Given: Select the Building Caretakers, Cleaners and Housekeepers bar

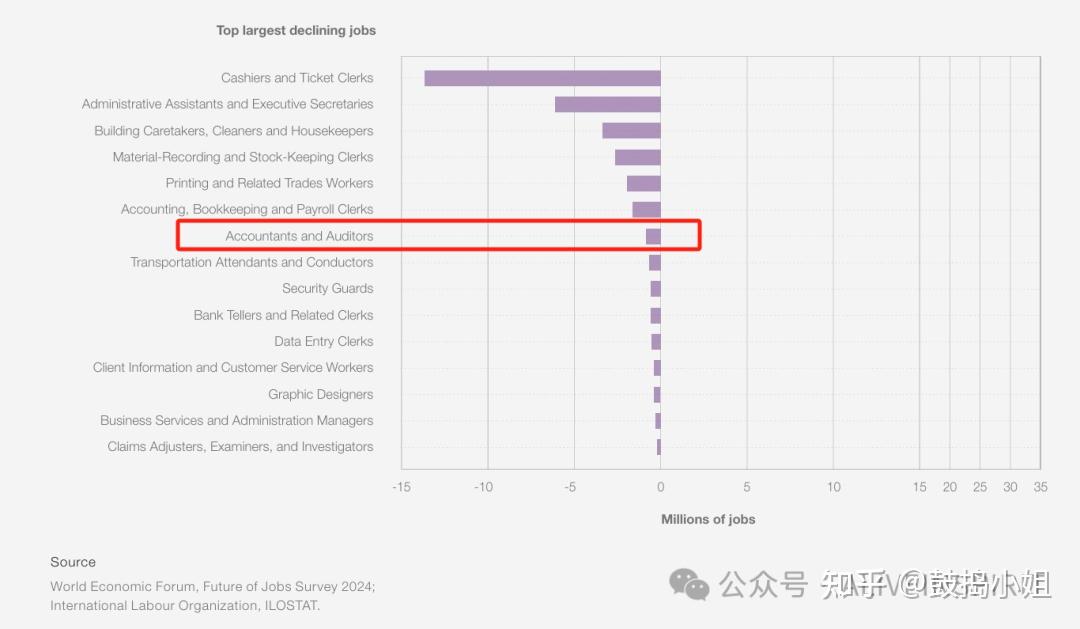Looking at the screenshot, I should click(x=631, y=131).
